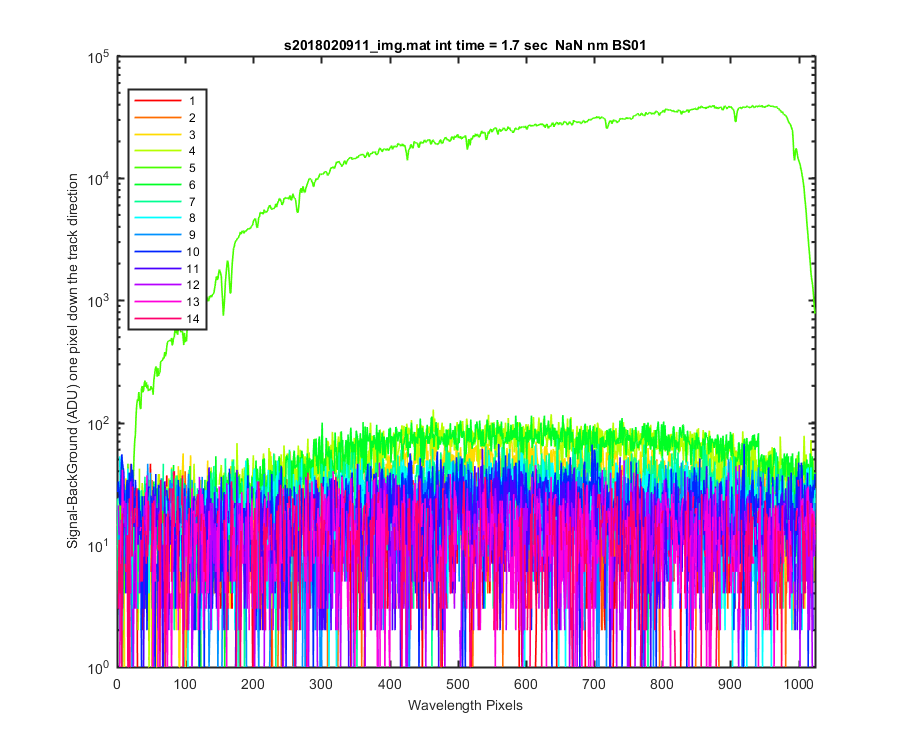Select the x-axis label "Wavelength Pixels"
Screen dimensions: 900x750
point(465,705)
